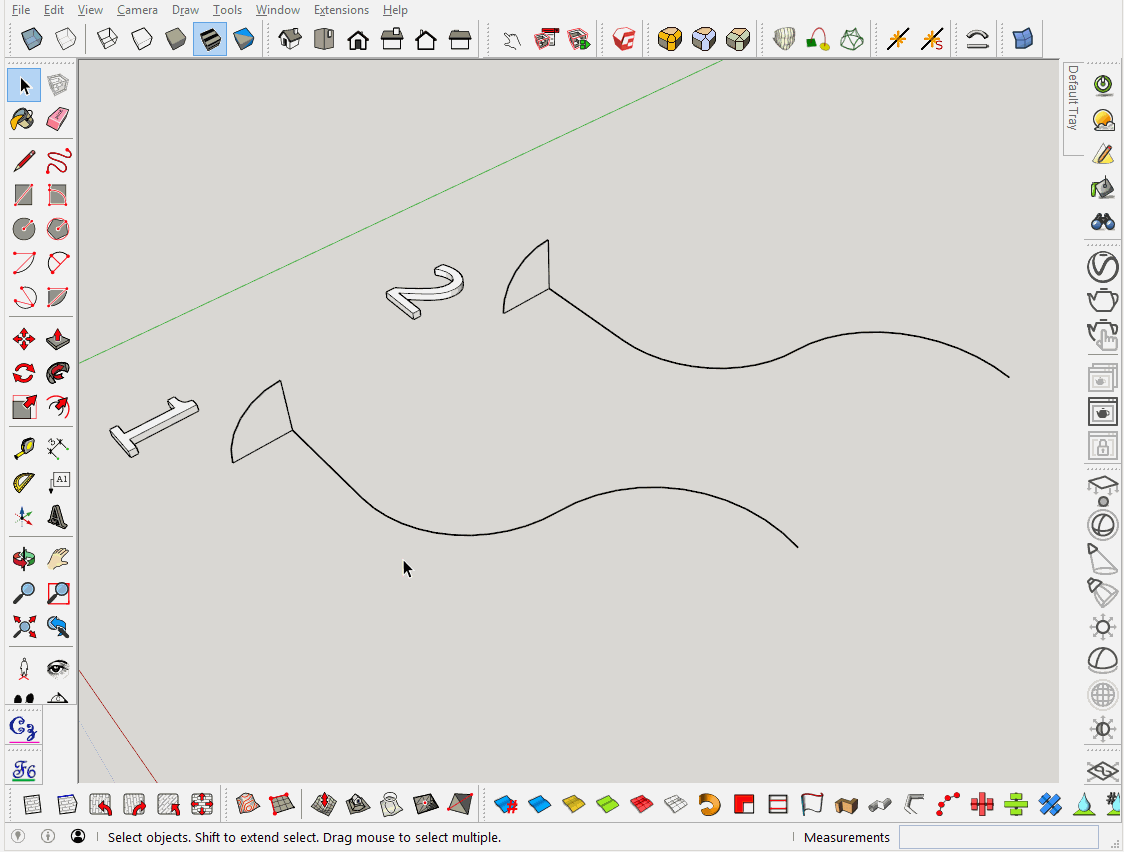
Task: Enable Monochrome face style
Action: tap(243, 39)
